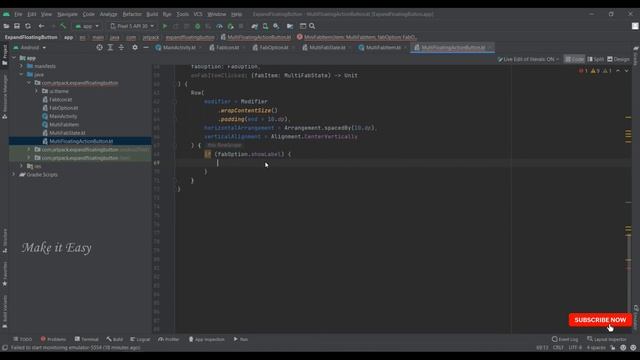The width and height of the screenshot is (640, 360).
Task: Expand the ui.theme package
Action: [x=37, y=91]
